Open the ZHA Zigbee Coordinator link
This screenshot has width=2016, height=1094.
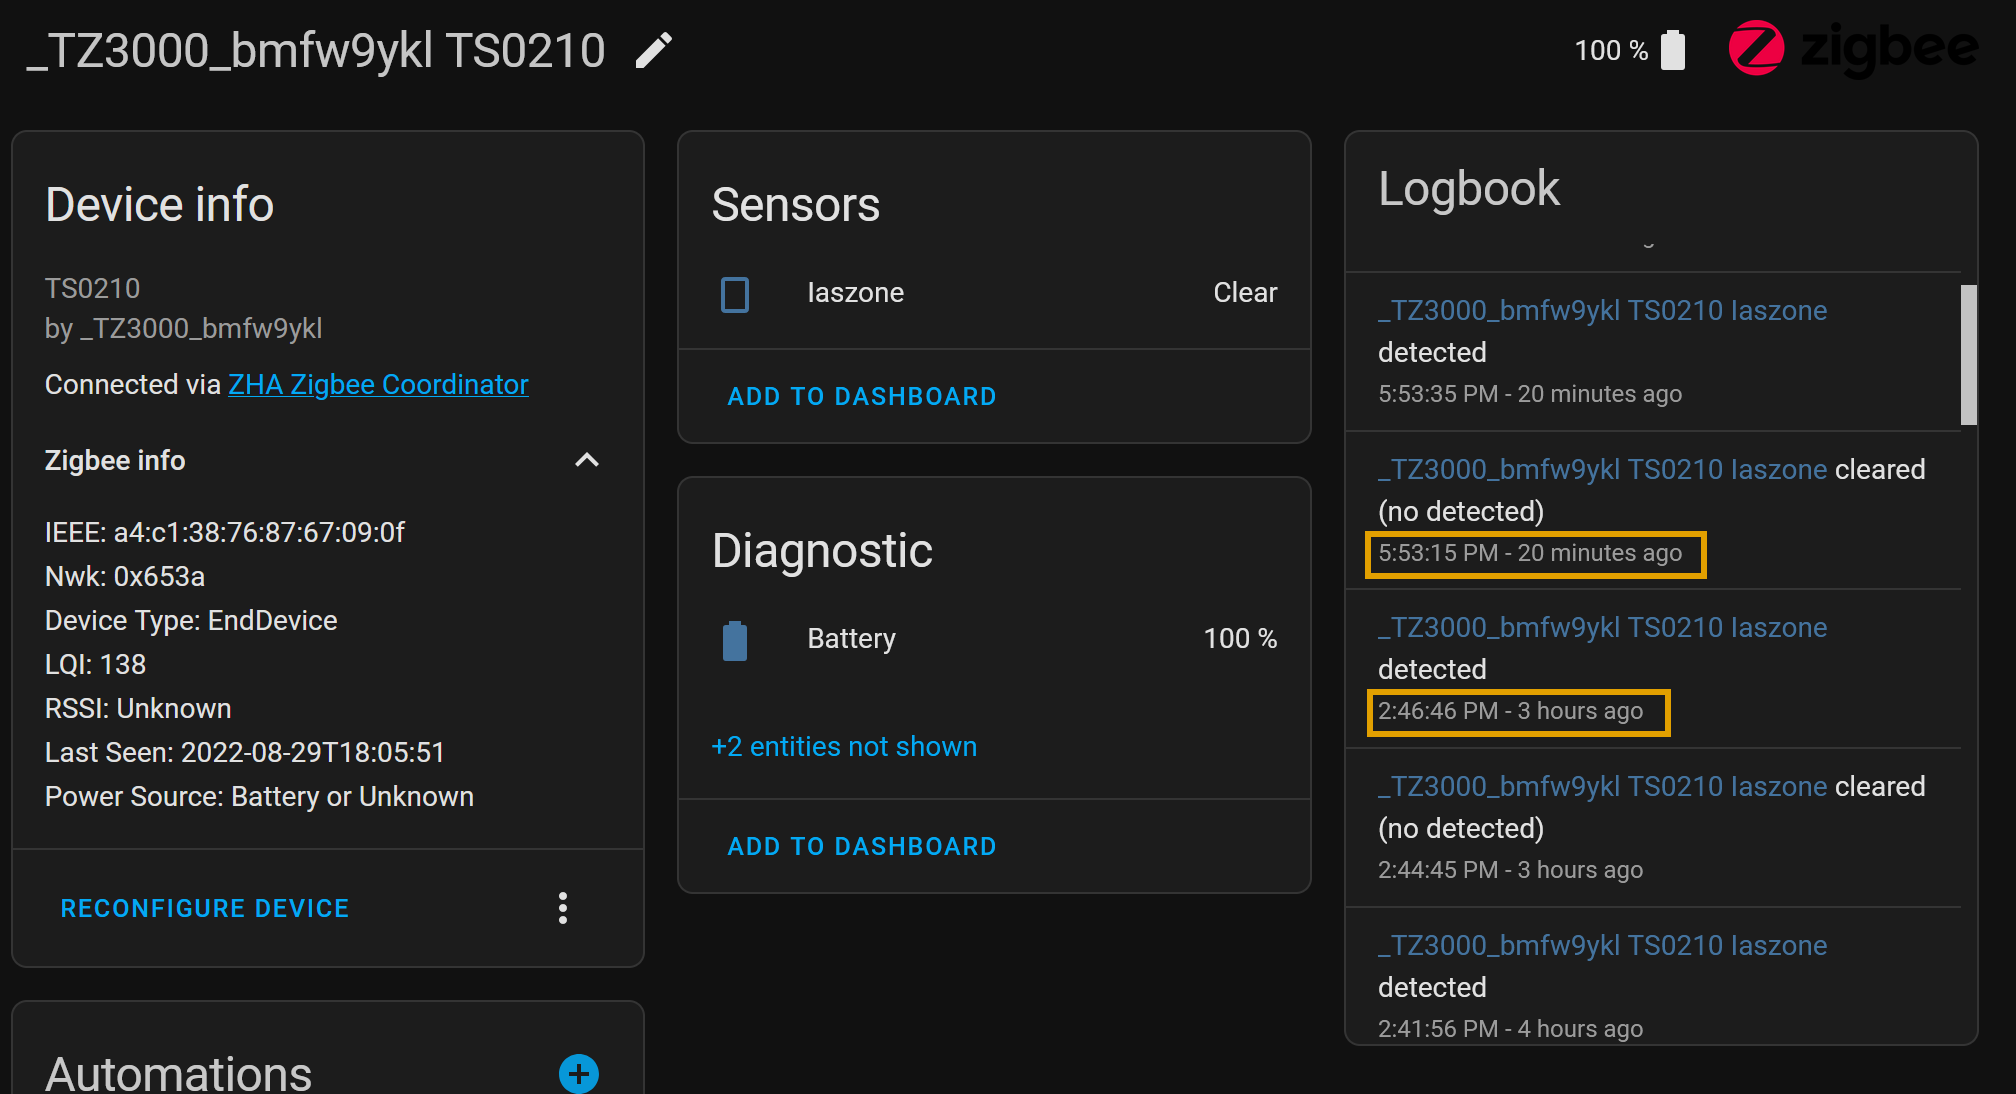pos(378,384)
